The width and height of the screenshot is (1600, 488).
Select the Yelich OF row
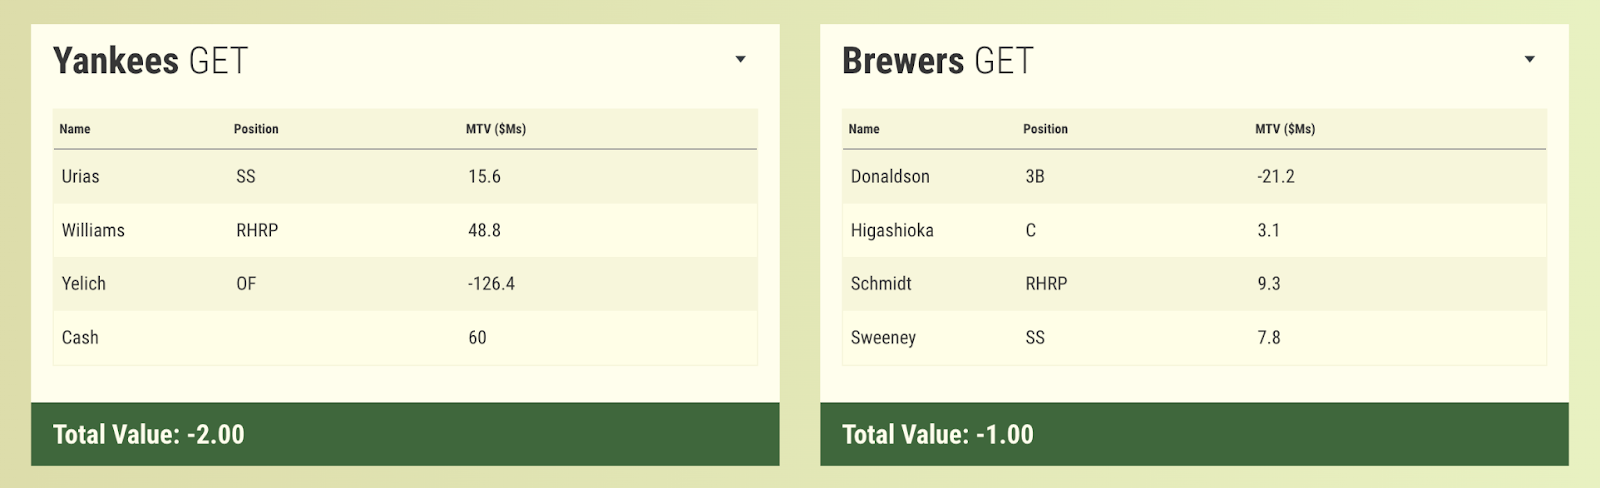click(405, 284)
